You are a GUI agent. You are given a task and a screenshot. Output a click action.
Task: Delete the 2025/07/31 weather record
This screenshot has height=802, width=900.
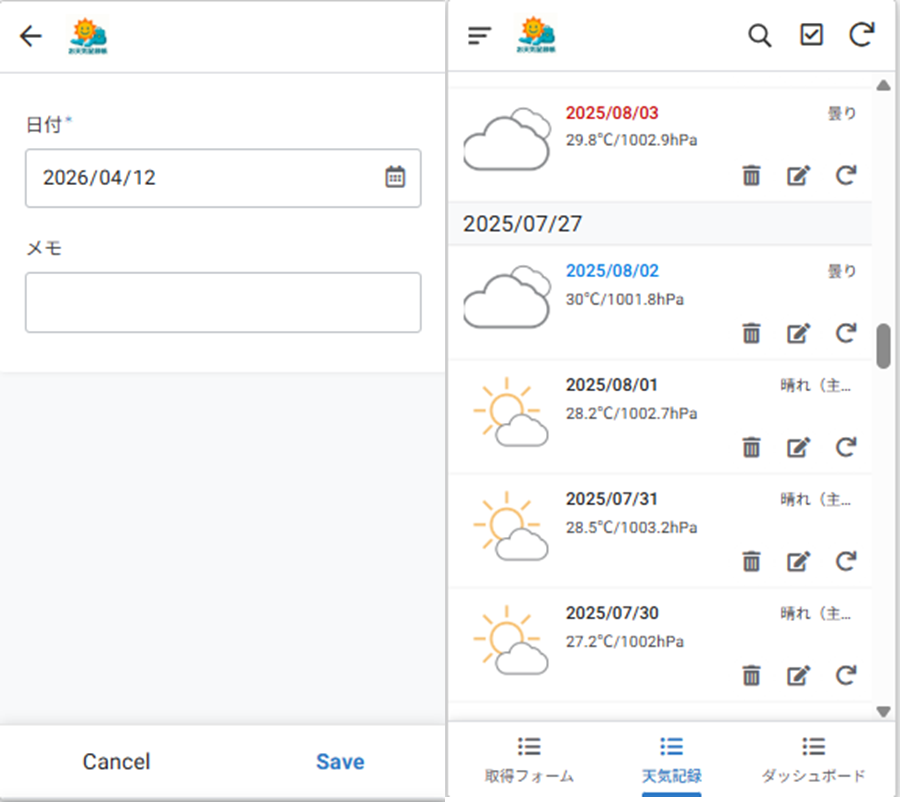pyautogui.click(x=751, y=561)
